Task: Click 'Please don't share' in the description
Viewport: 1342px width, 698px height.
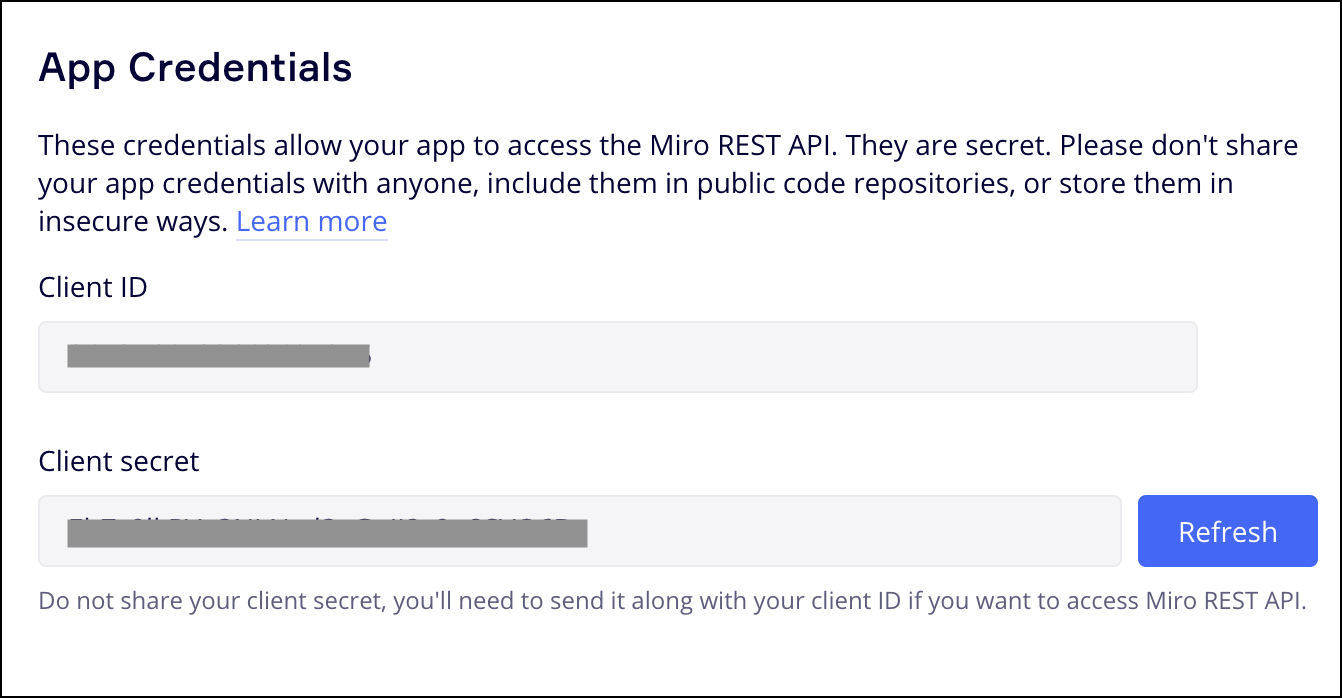Action: click(1178, 146)
